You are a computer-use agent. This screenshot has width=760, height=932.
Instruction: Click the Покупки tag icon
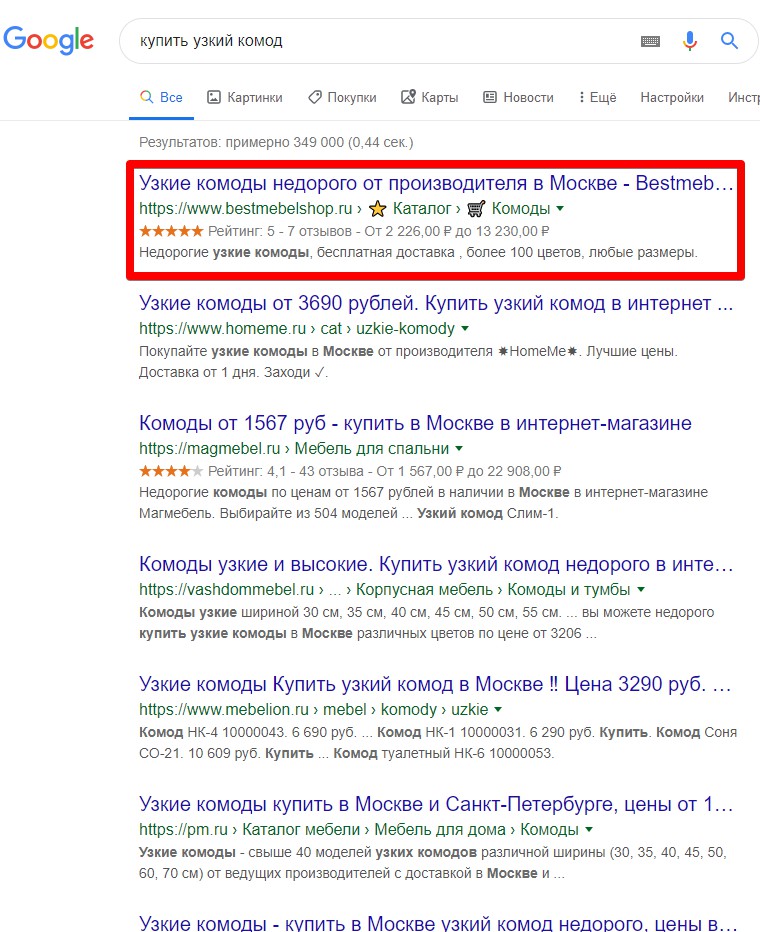[314, 97]
